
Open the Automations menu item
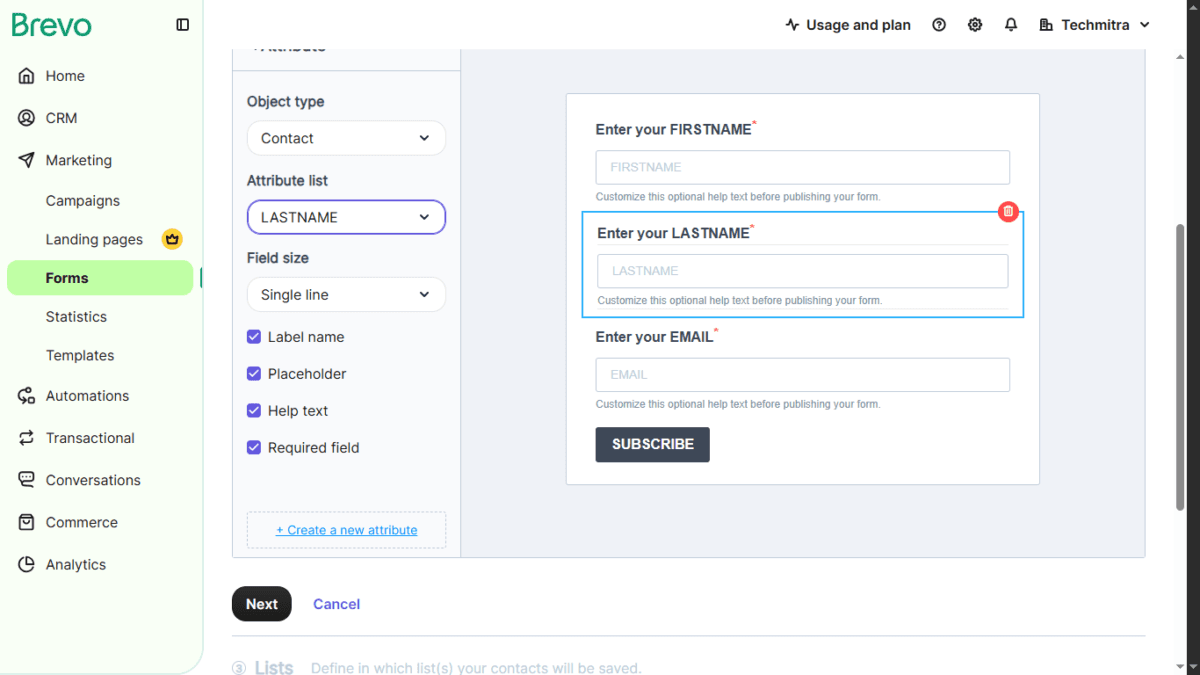[x=87, y=396]
